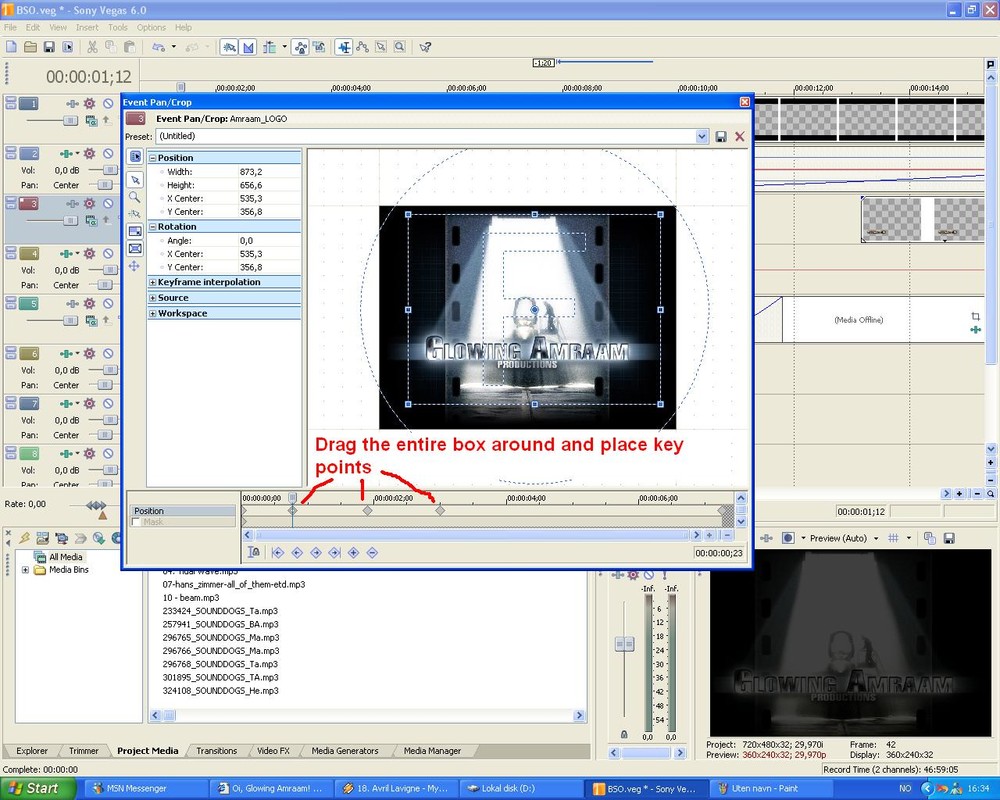Screen dimensions: 1000x800
Task: Toggle the Automatic Crossfades toolbar icon
Action: (248, 47)
